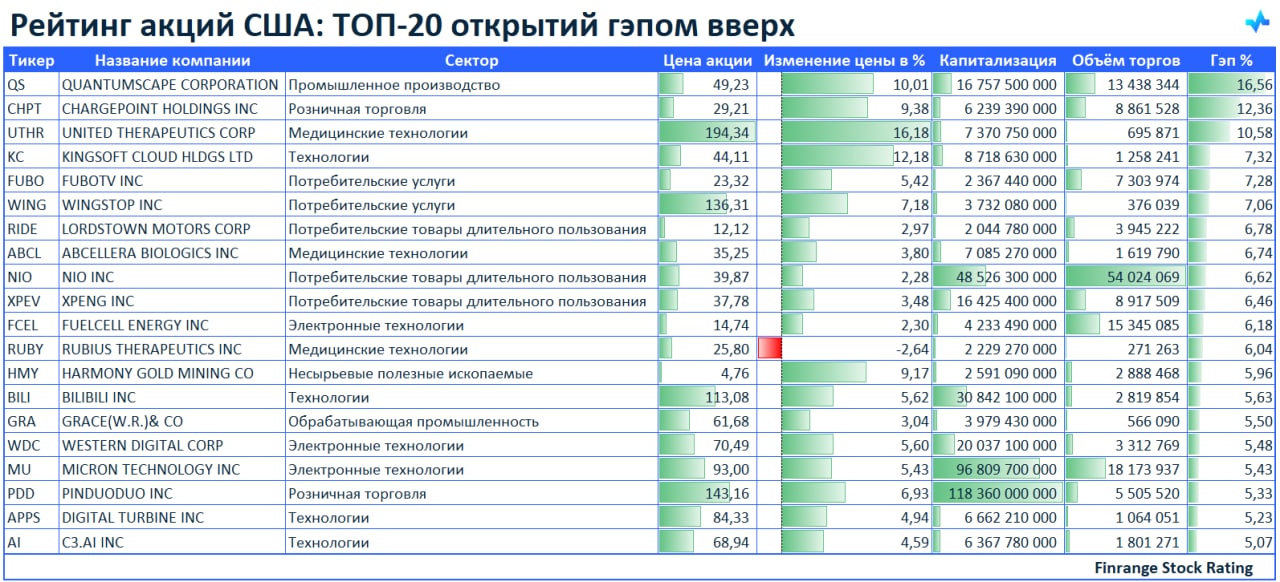Click company name FUELCELL ENERGY INC
The image size is (1280, 582).
coord(135,325)
